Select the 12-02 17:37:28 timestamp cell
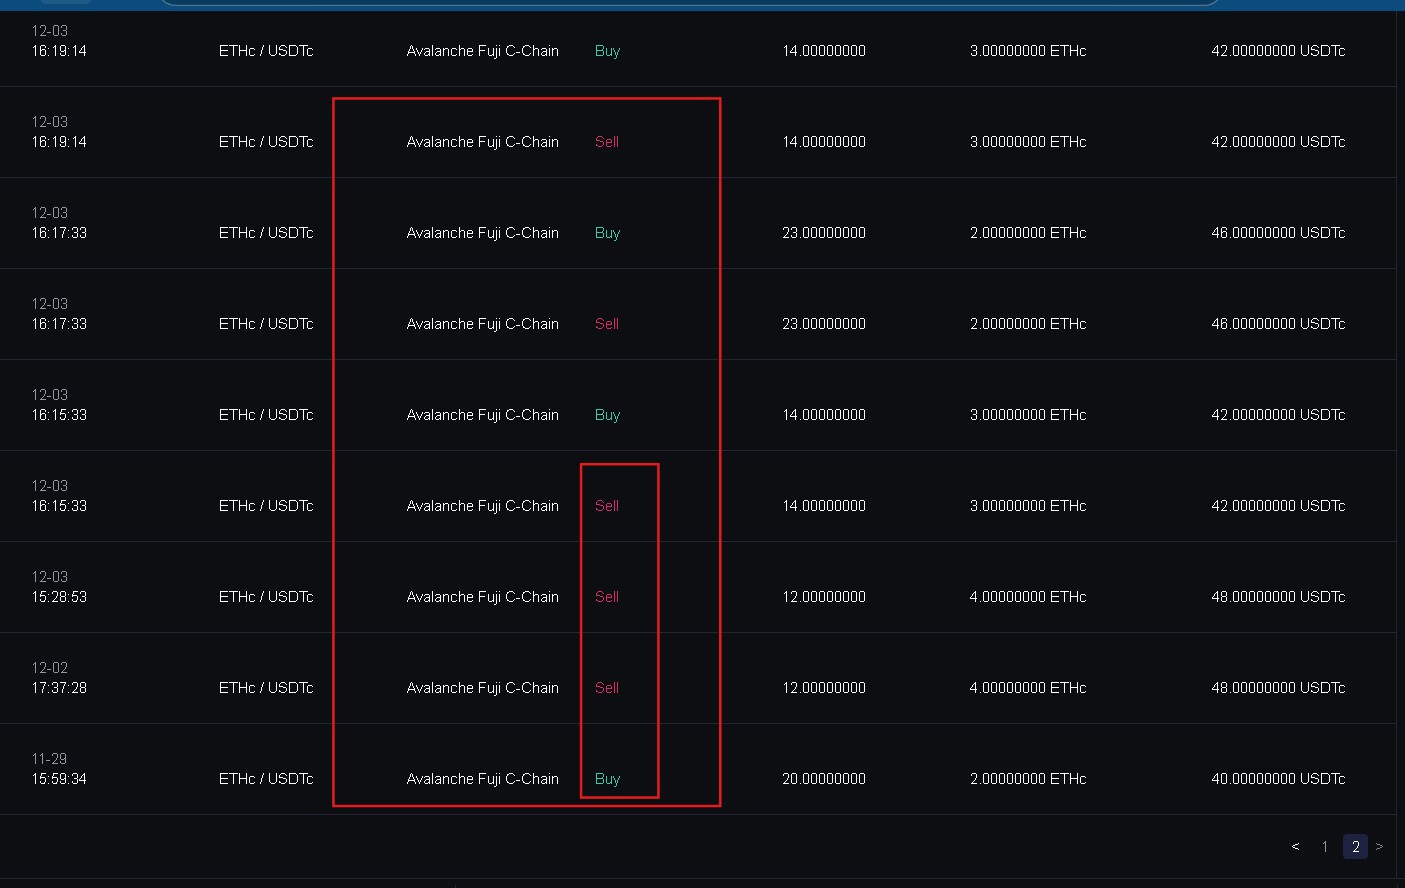This screenshot has width=1405, height=888. point(59,679)
